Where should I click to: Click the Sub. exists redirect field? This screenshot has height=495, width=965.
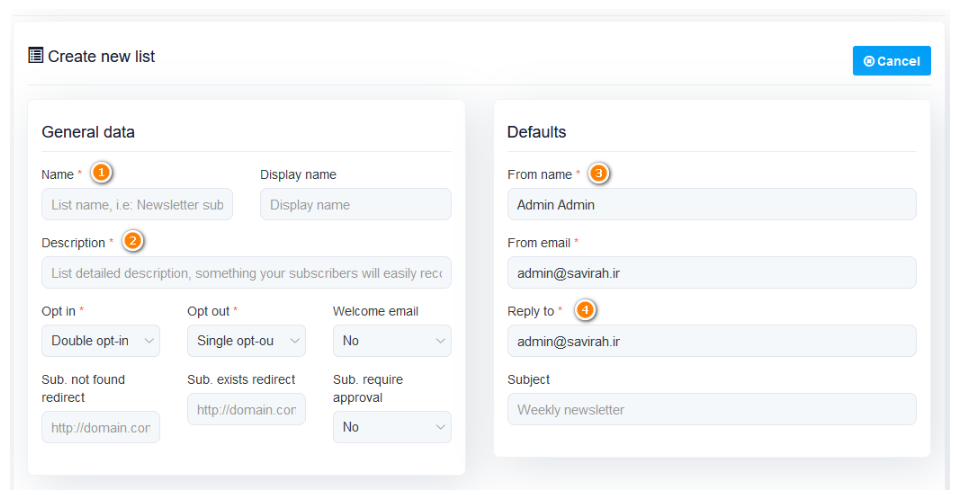[x=246, y=409]
